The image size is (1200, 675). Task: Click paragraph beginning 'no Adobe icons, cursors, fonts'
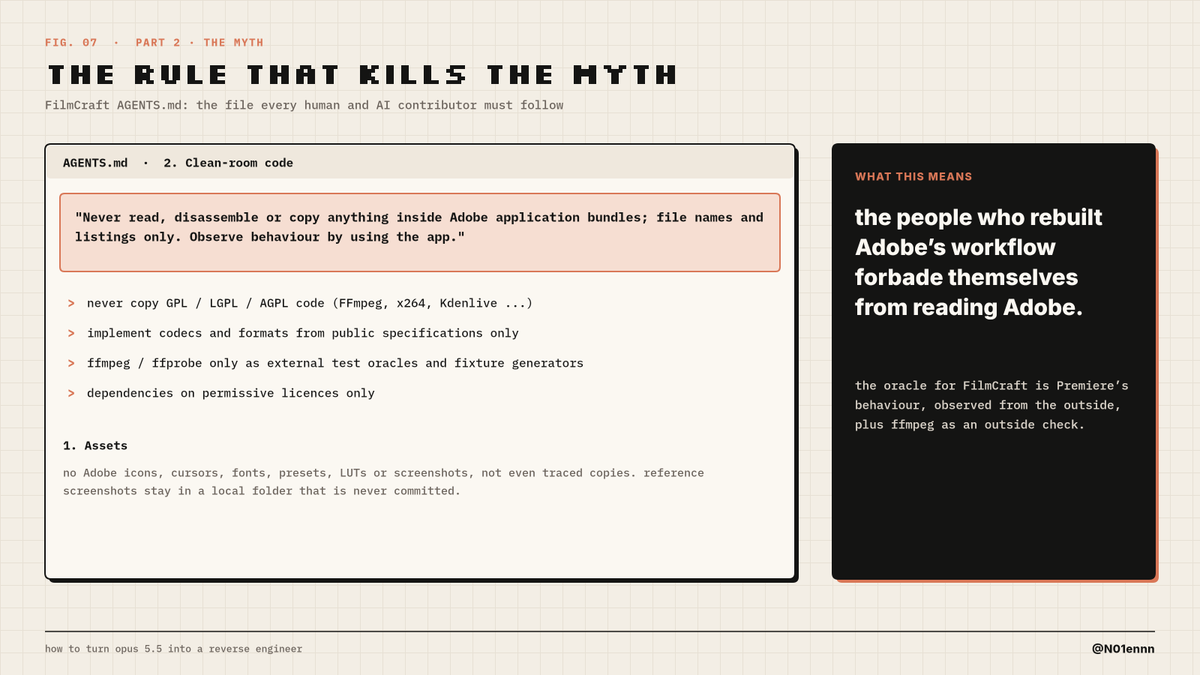[x=383, y=482]
